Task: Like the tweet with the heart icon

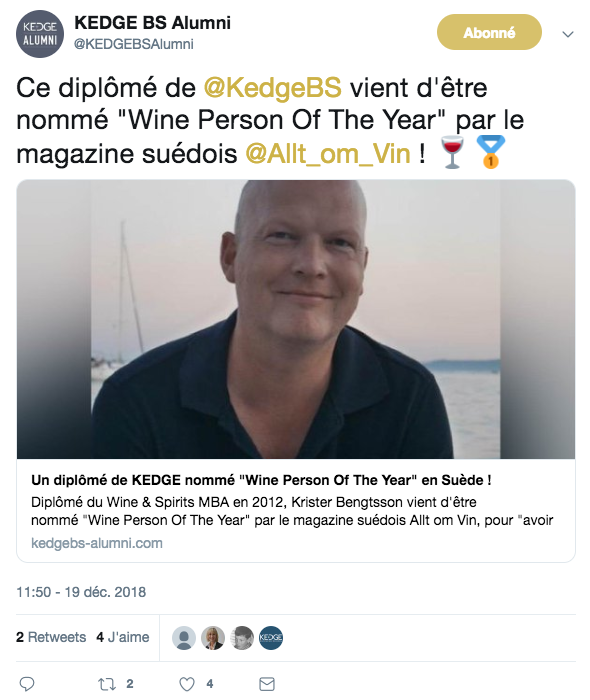Action: pos(187,684)
